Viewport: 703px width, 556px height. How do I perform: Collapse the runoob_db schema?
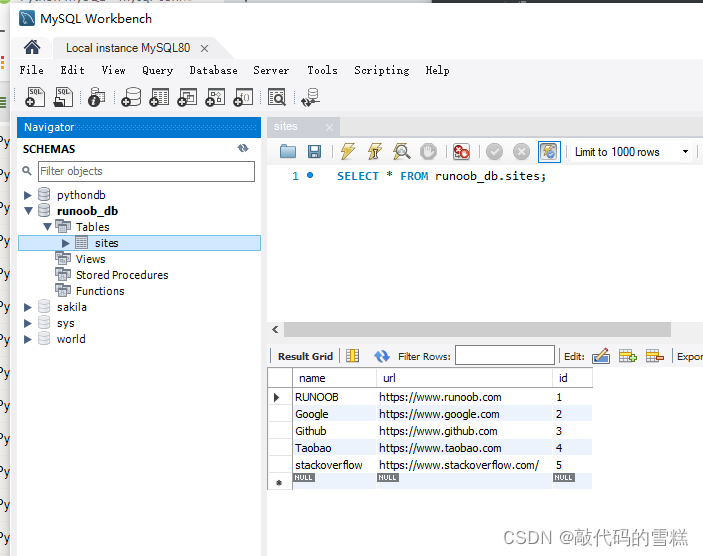coord(28,210)
